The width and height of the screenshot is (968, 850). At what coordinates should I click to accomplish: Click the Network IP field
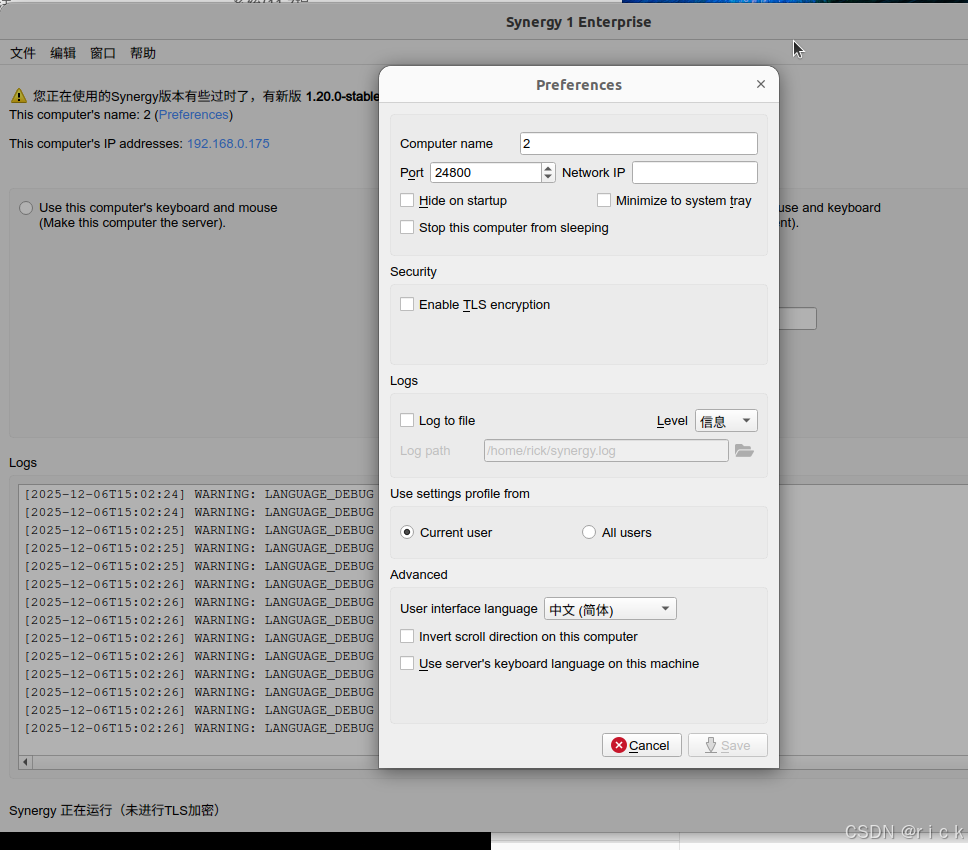click(x=695, y=173)
